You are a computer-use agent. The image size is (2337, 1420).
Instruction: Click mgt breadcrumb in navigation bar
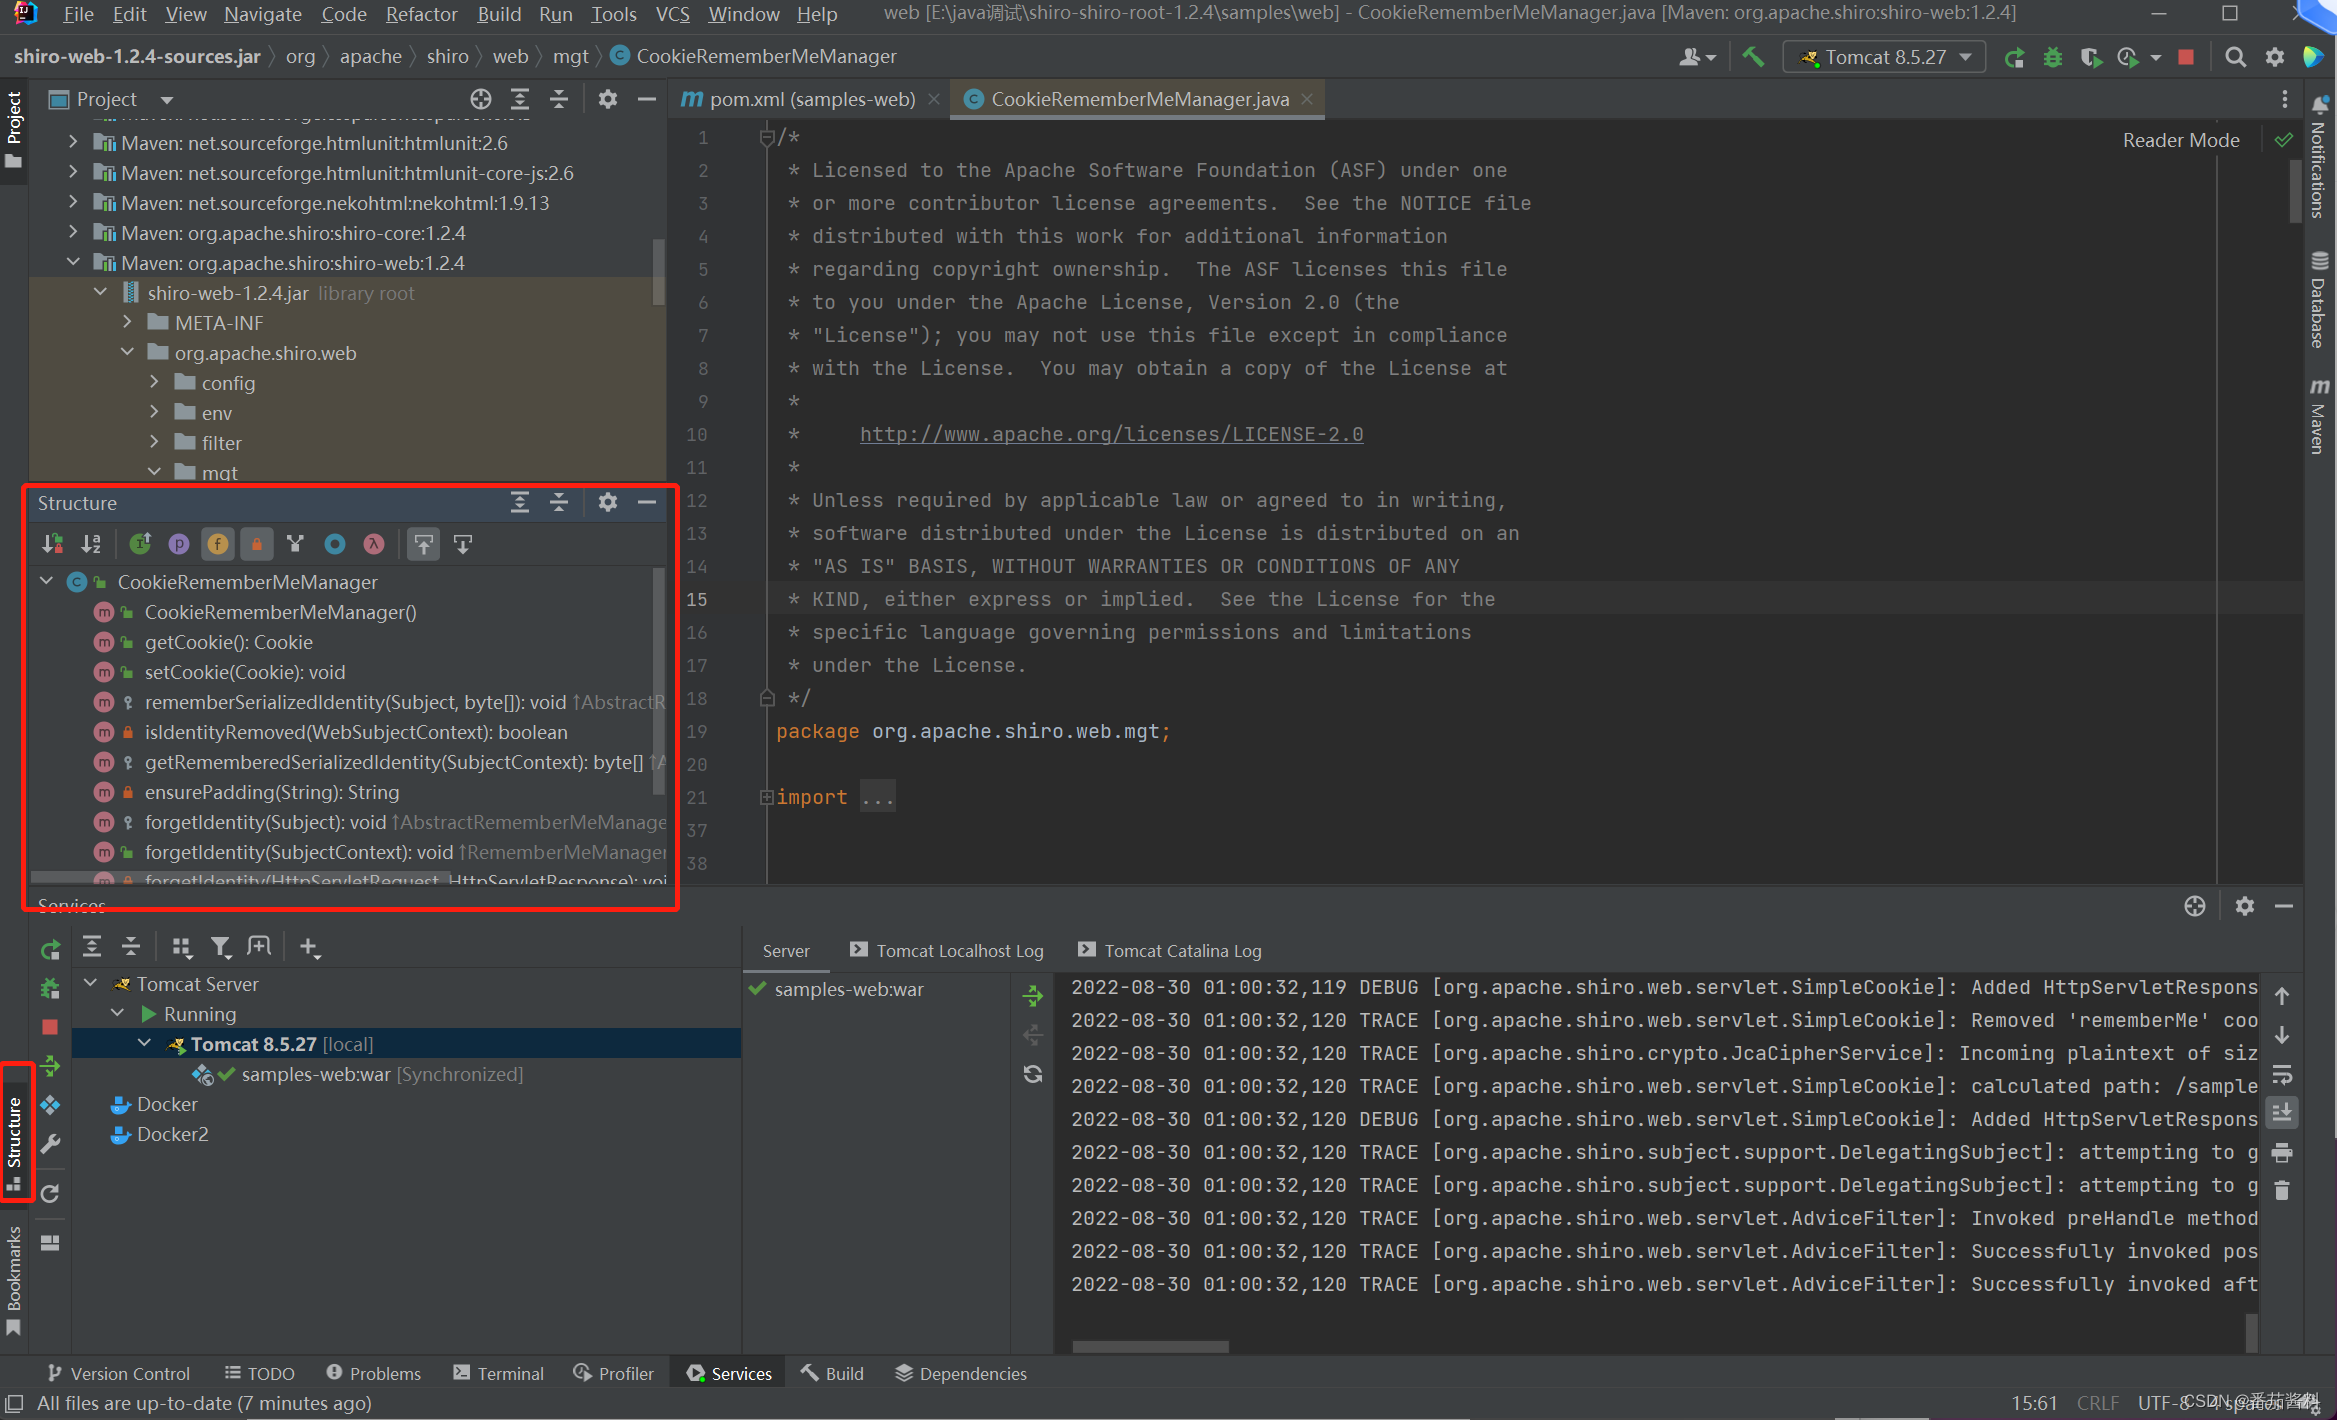click(570, 57)
